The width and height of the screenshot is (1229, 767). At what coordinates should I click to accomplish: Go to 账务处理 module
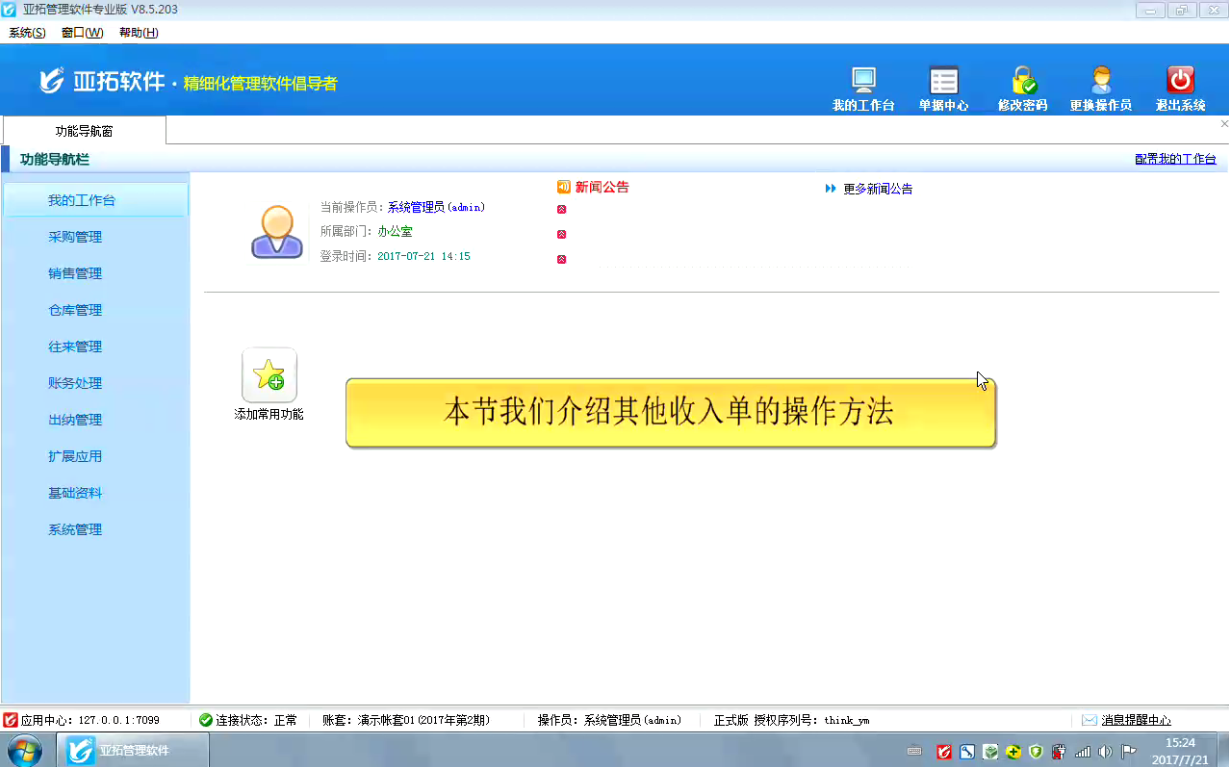(75, 383)
